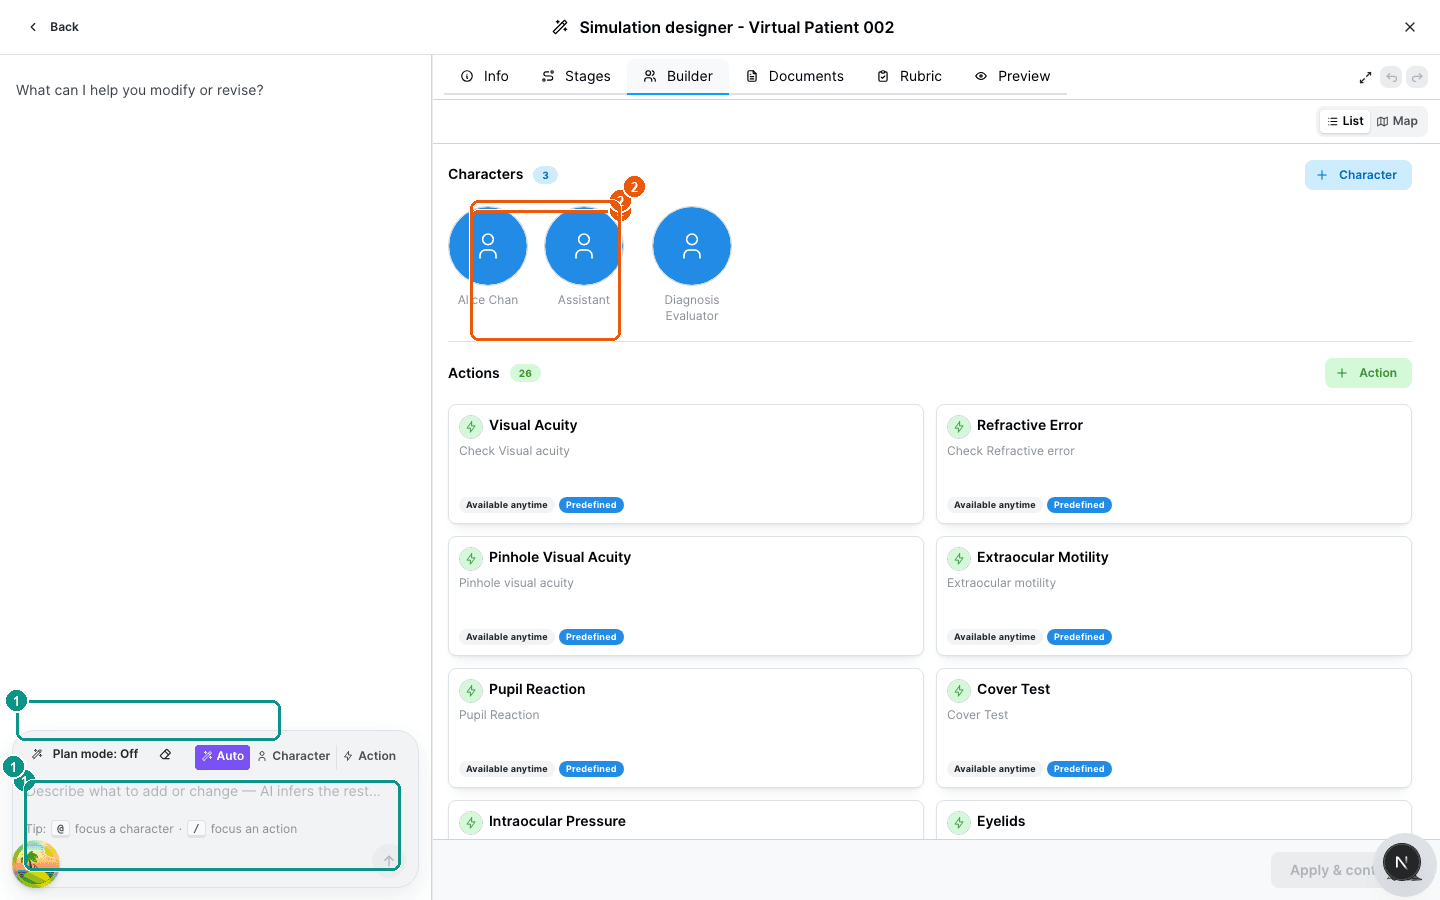Switch to the Stages tab
The width and height of the screenshot is (1440, 900).
click(576, 76)
